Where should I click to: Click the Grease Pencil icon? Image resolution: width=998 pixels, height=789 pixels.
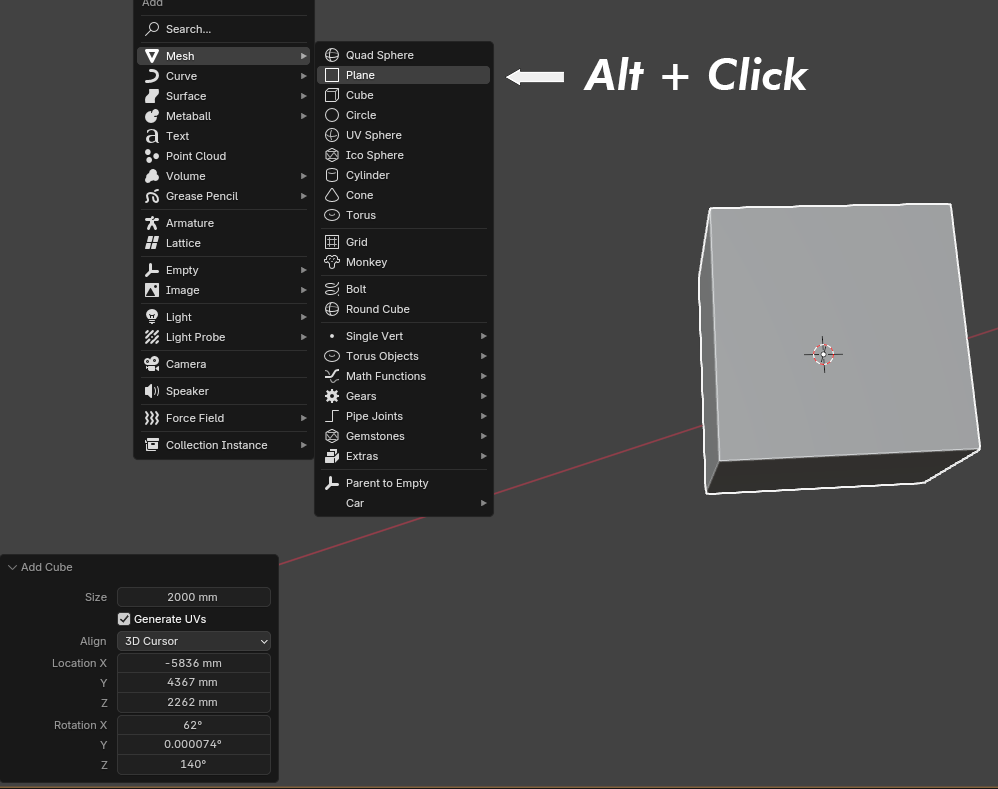[151, 197]
